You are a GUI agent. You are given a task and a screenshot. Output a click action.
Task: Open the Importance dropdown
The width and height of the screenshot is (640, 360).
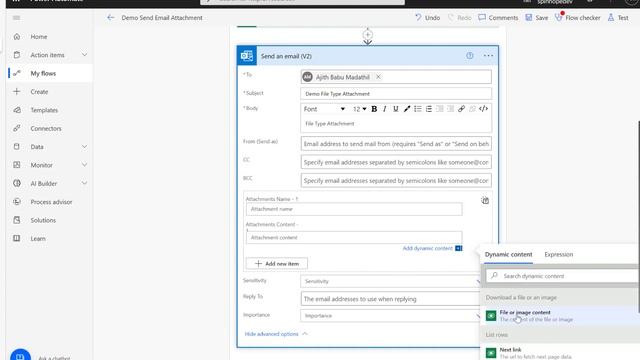tap(391, 316)
